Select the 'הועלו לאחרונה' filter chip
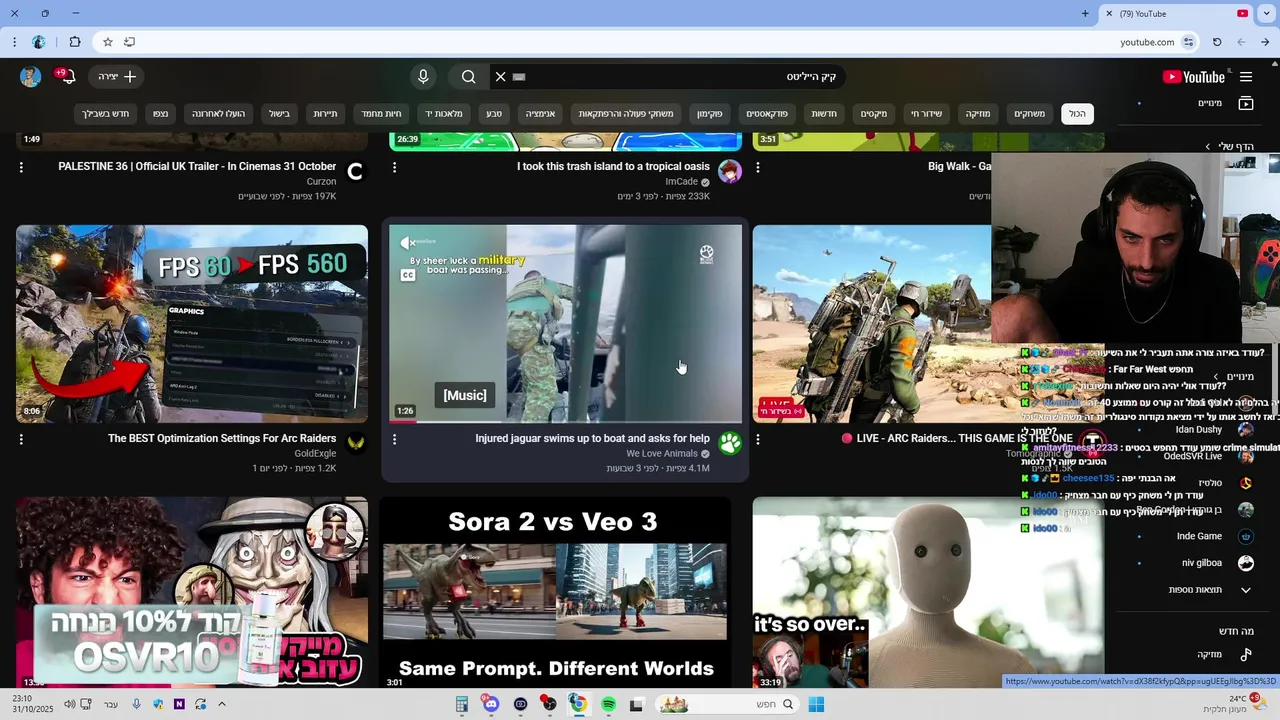The image size is (1280, 720). [x=219, y=114]
